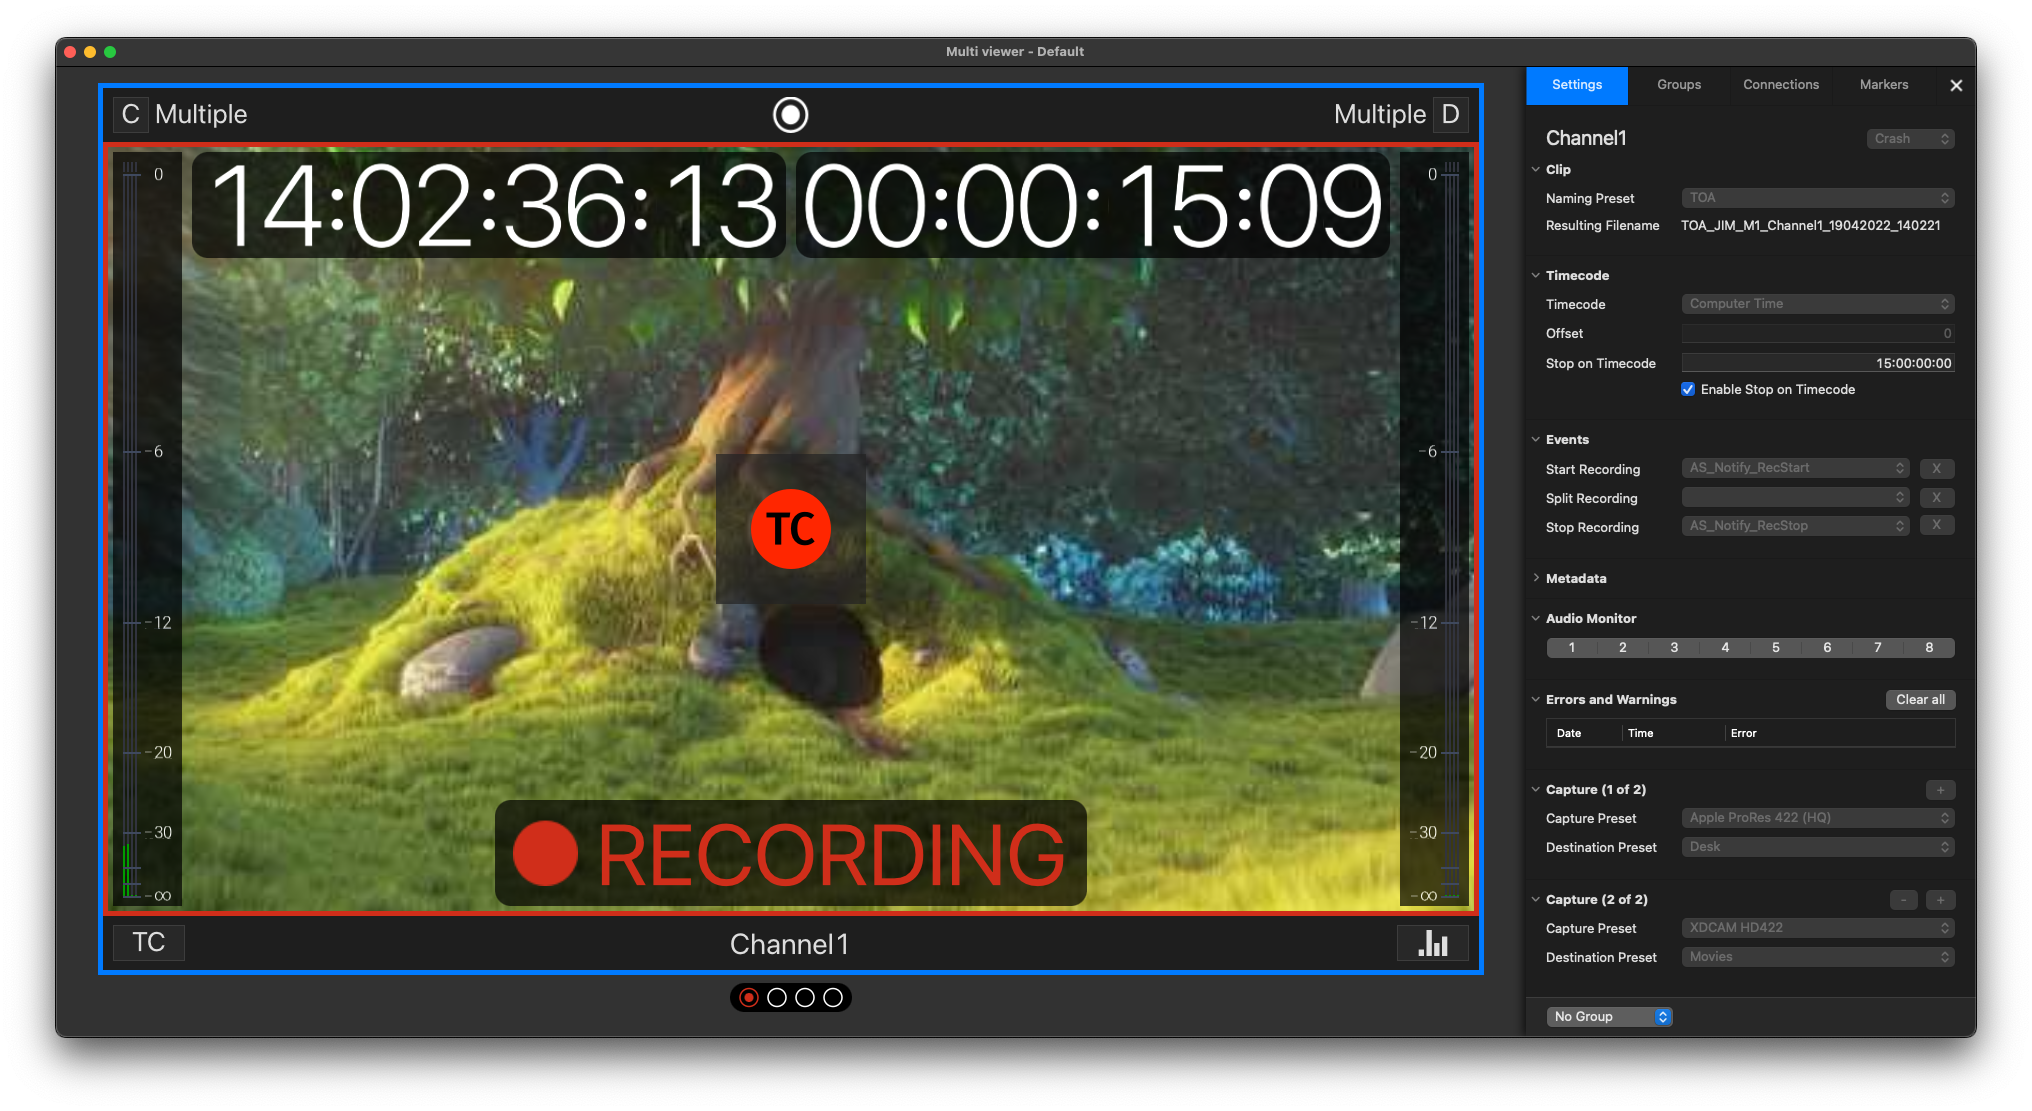Open the Computer Time timecode dropdown

(1817, 304)
